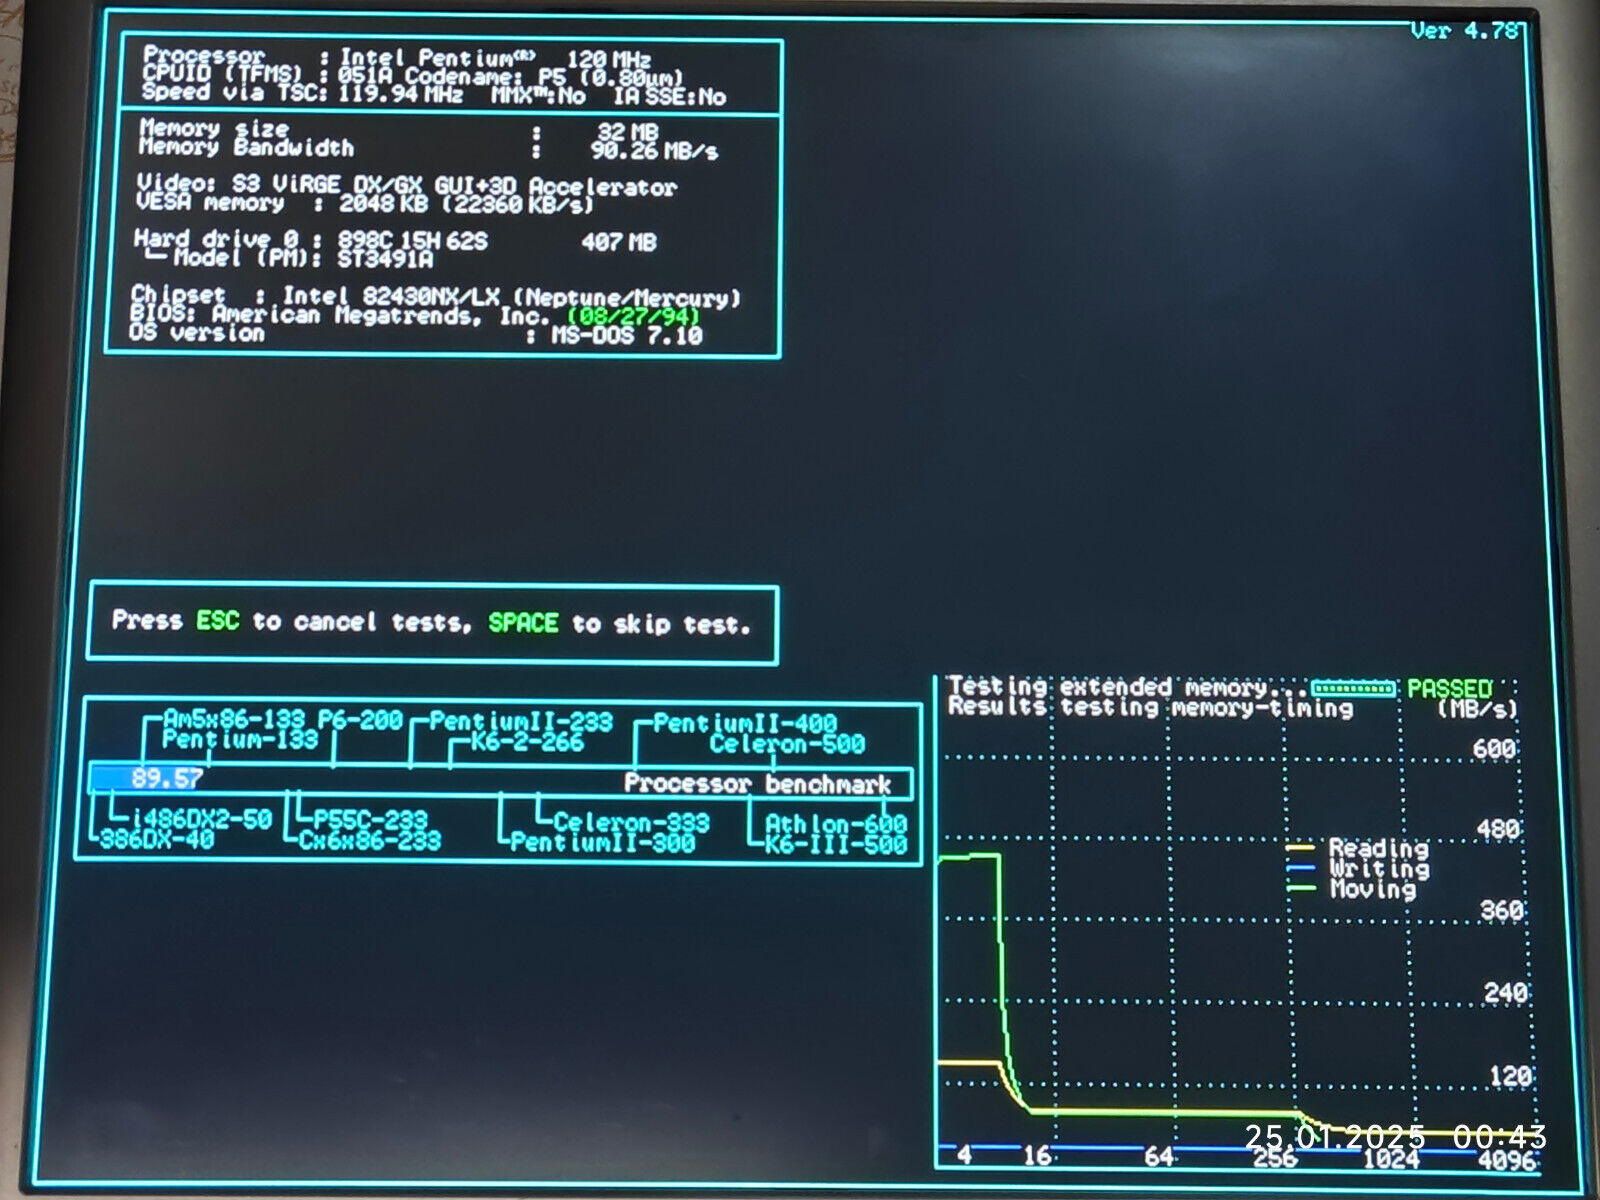Click the '16' x-axis label
The image size is (1600, 1200).
coord(1037,1156)
